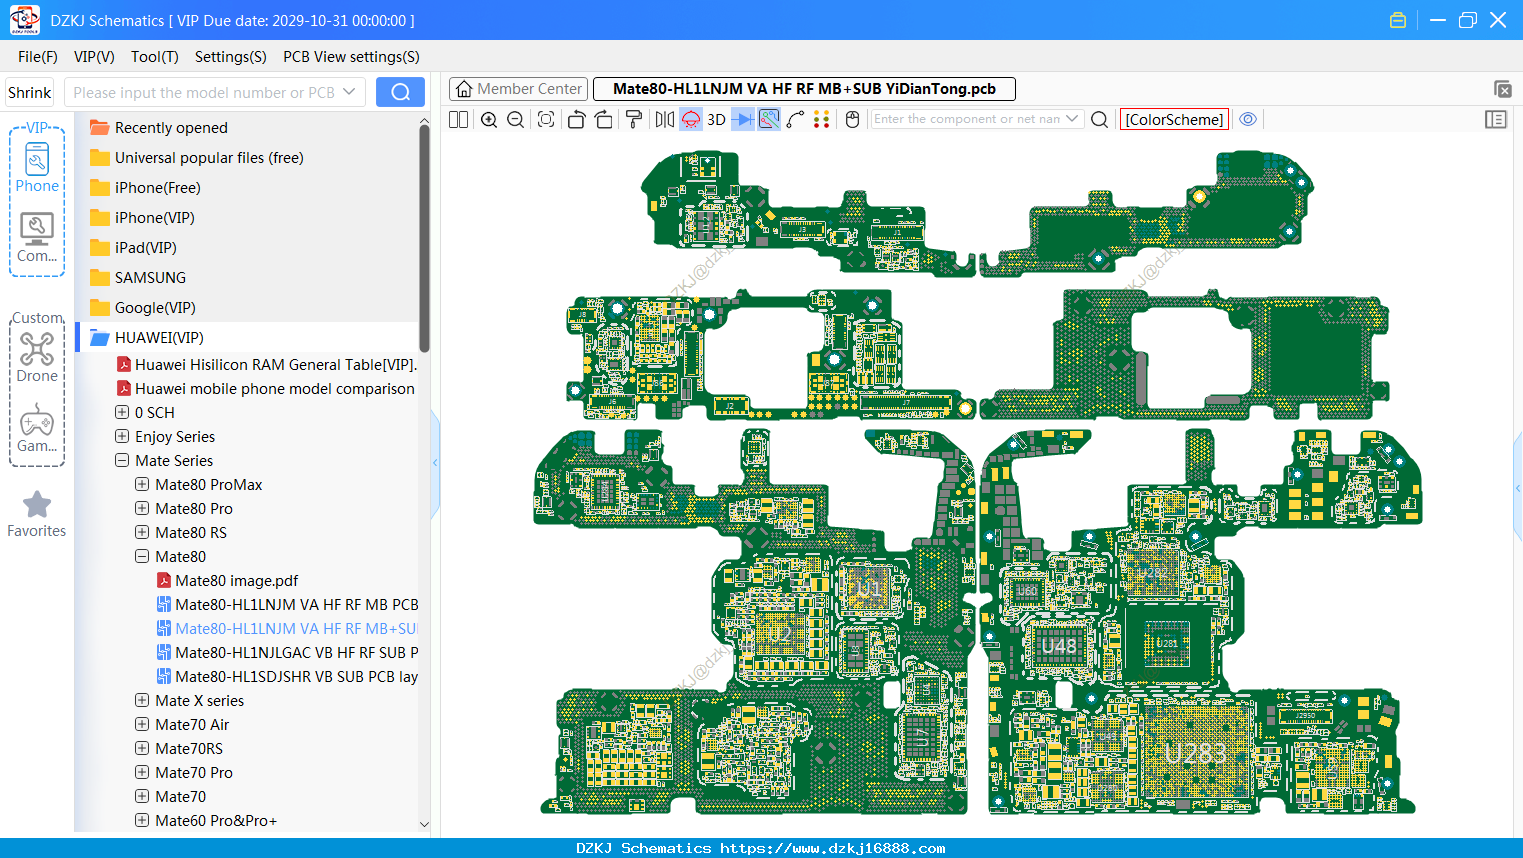The height and width of the screenshot is (858, 1523).
Task: Search for the component with magnifier icon
Action: [x=1100, y=120]
